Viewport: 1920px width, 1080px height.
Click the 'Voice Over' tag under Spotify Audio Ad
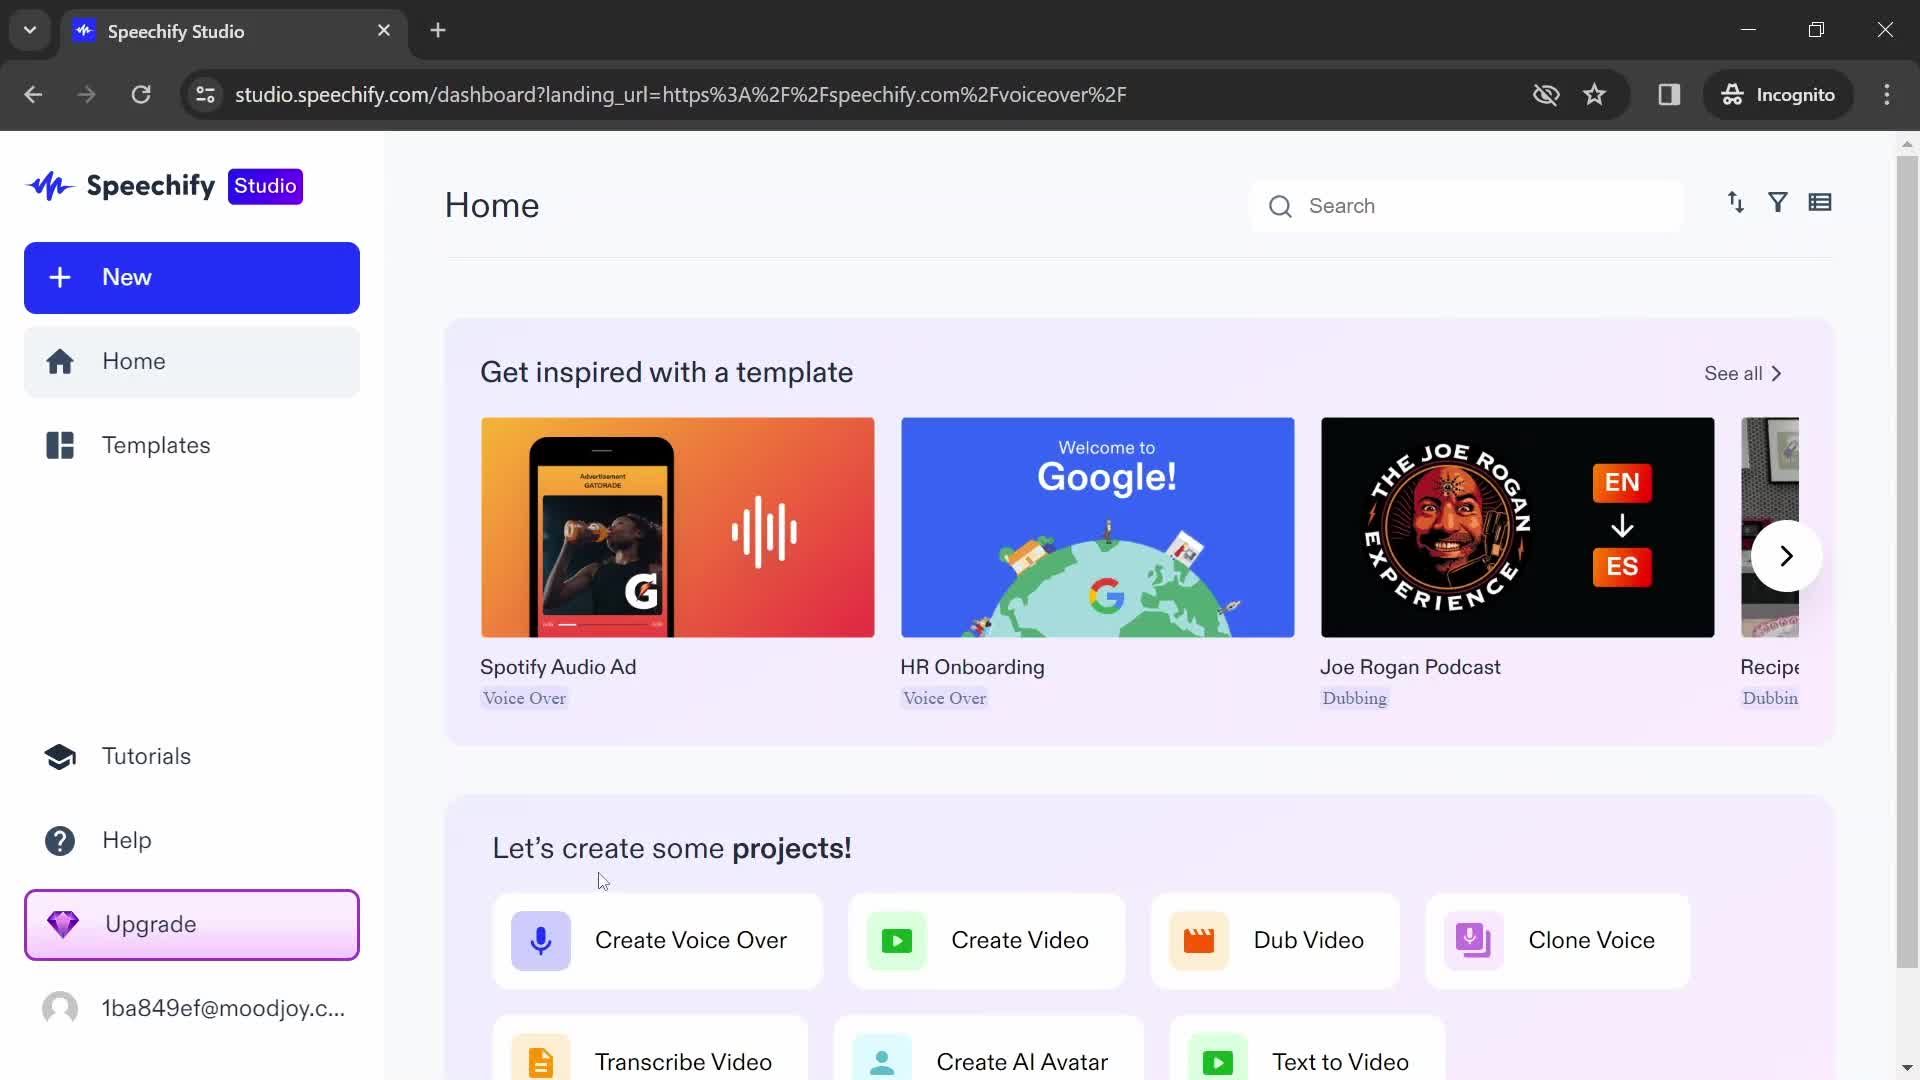(x=524, y=699)
